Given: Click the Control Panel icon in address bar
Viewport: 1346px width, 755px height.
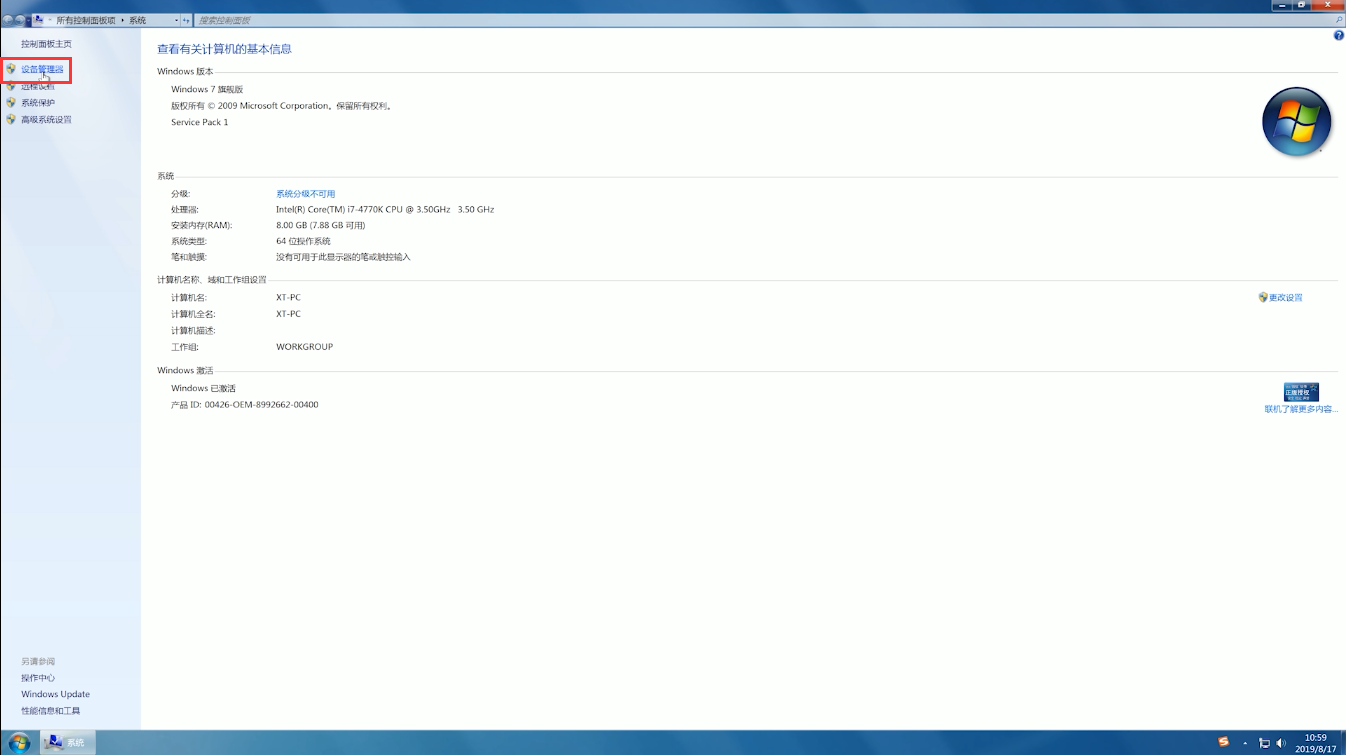Looking at the screenshot, I should (x=39, y=20).
